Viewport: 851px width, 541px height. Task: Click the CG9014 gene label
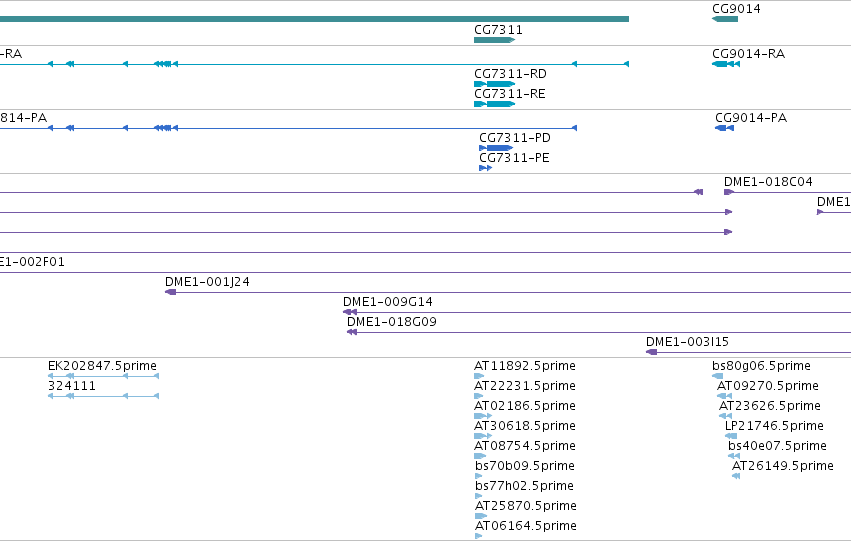[736, 9]
